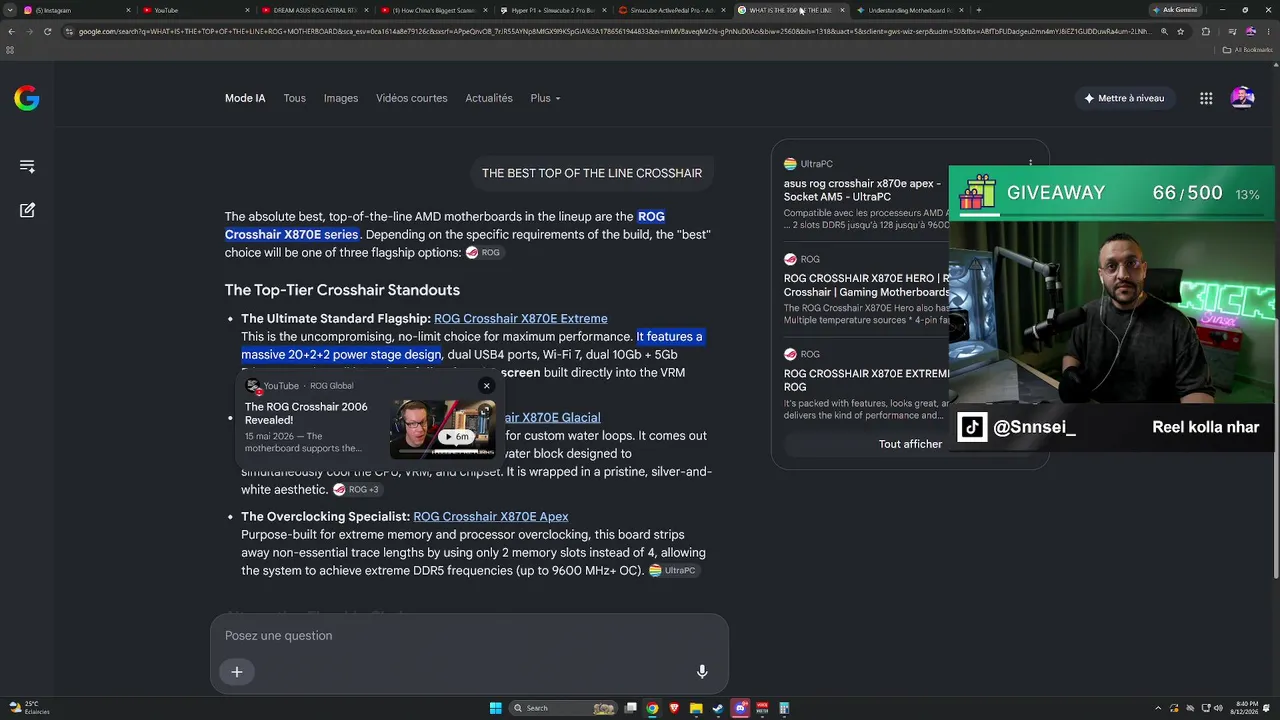Expand the Plus dropdown menu
1280x720 pixels.
pyautogui.click(x=545, y=98)
